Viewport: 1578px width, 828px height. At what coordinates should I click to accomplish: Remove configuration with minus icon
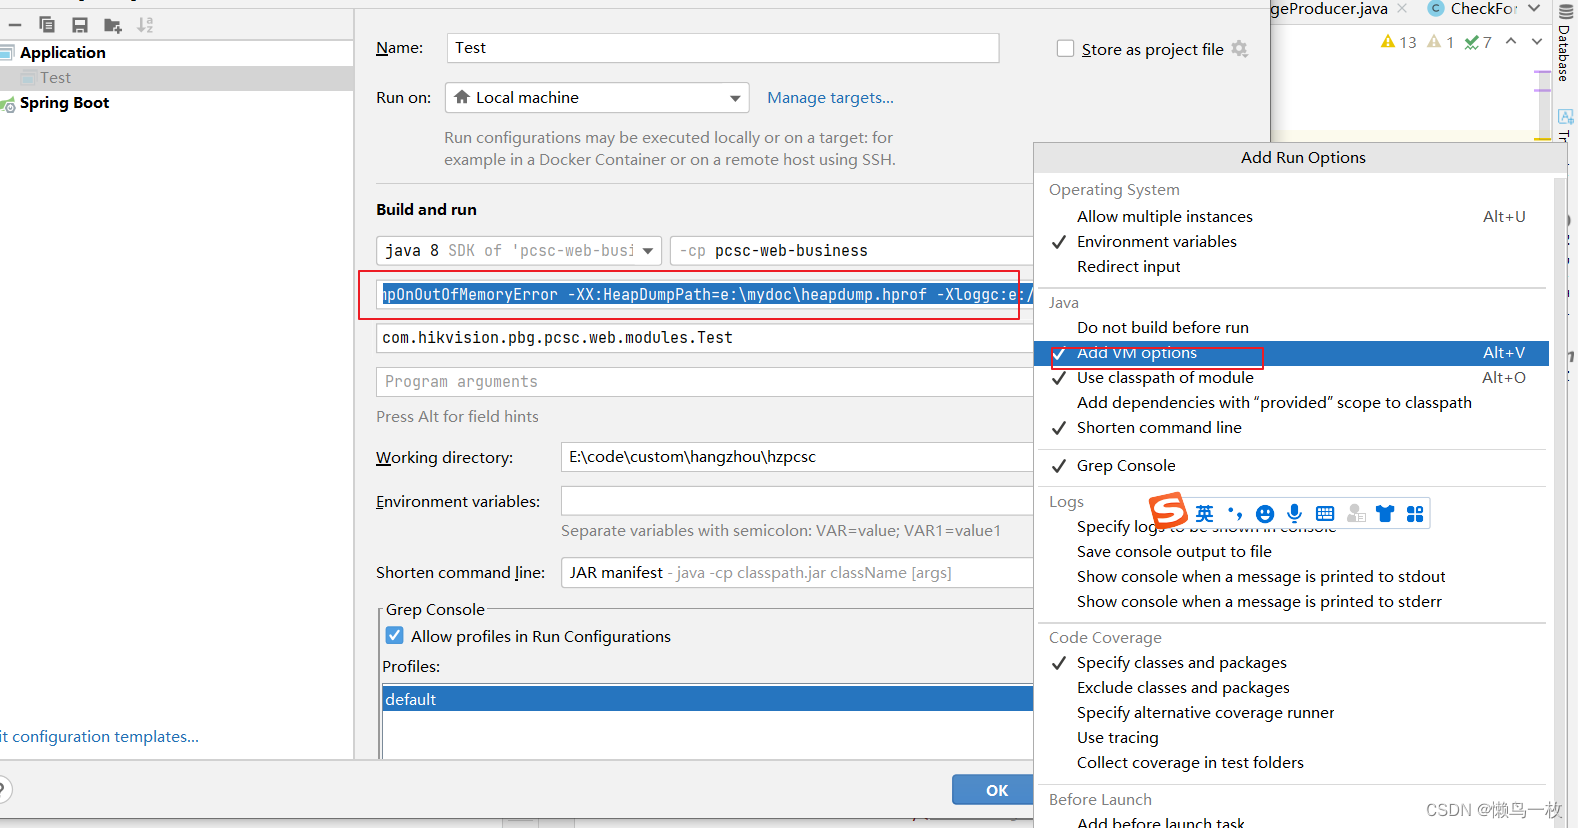pos(15,25)
